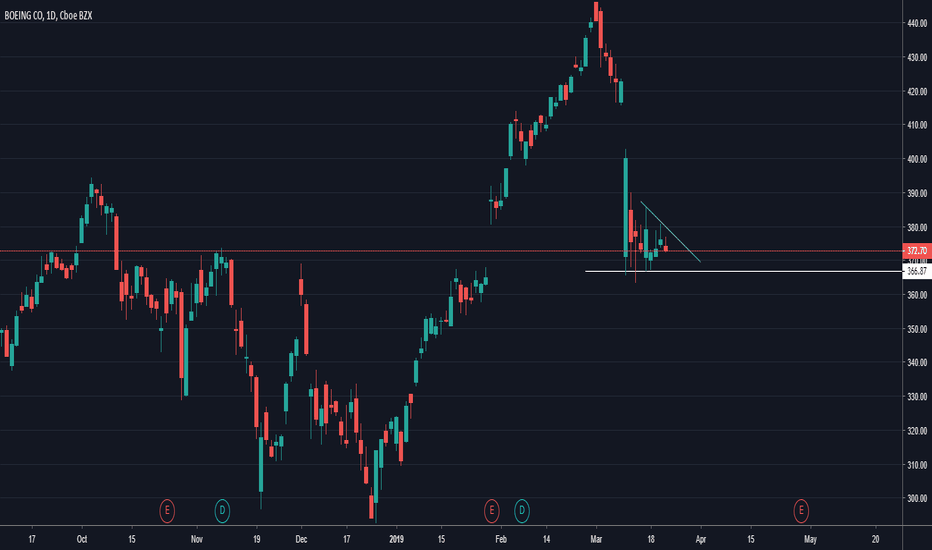This screenshot has width=932, height=550.
Task: Click the 360.00 price axis label
Action: click(917, 295)
